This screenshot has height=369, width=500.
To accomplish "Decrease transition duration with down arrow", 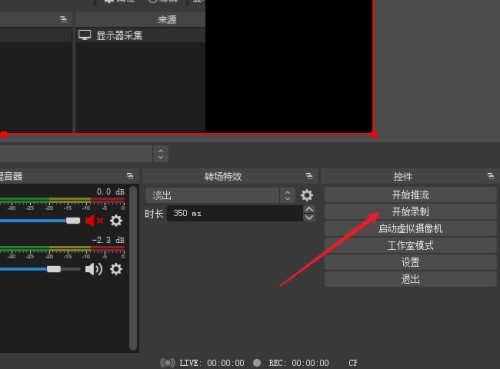I will tap(309, 217).
